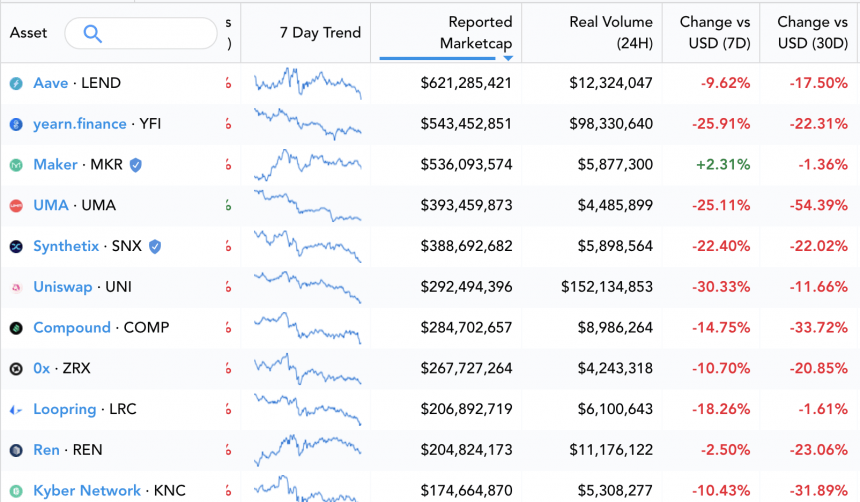
Task: Click the yearn.finance 7 day trend sparkline
Action: point(307,124)
